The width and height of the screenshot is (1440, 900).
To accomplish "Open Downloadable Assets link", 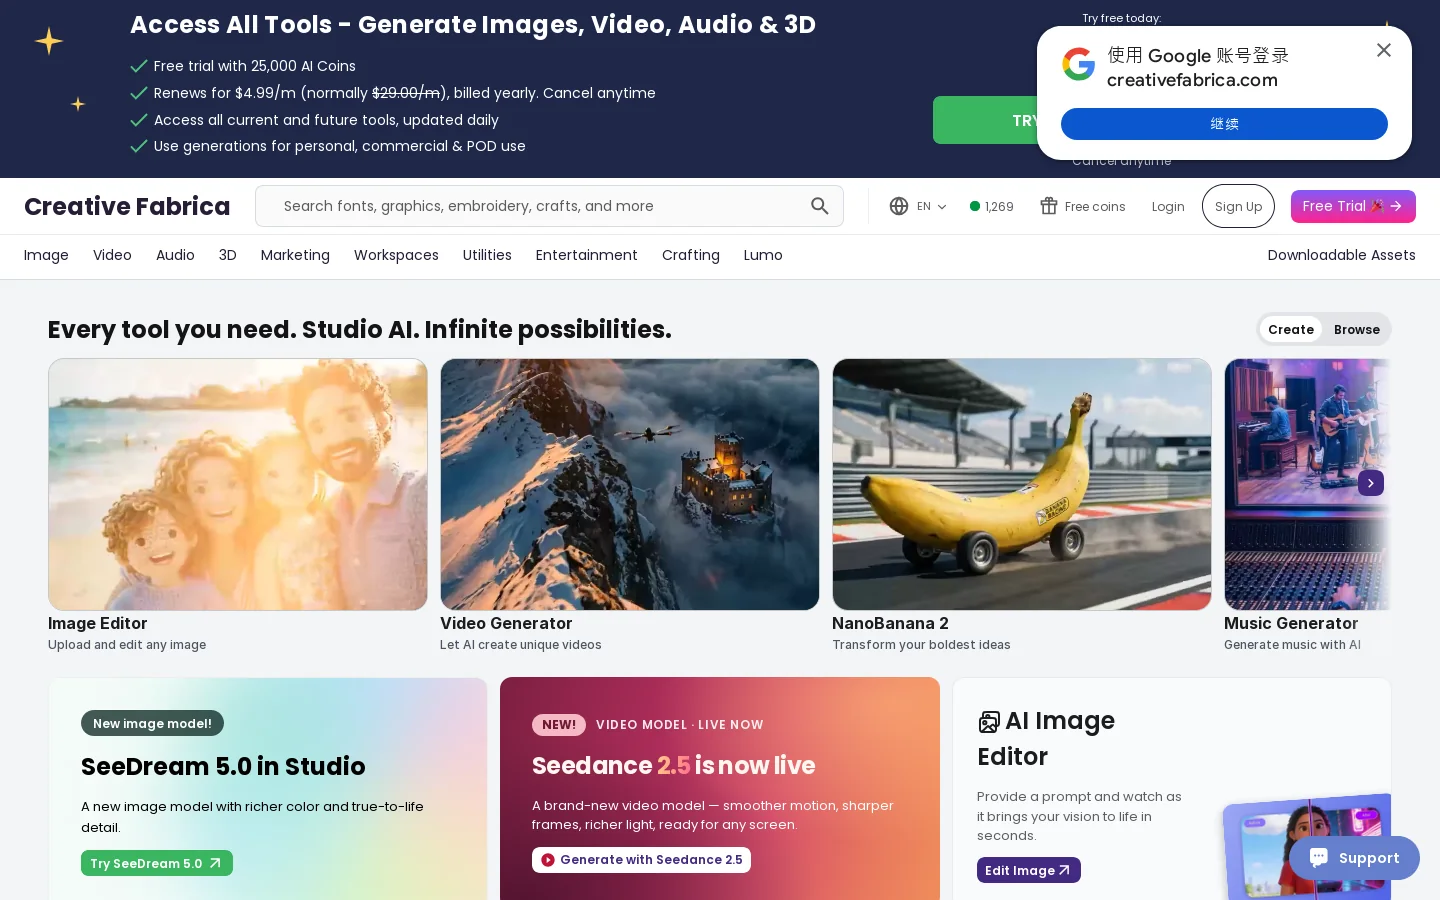I will coord(1341,255).
